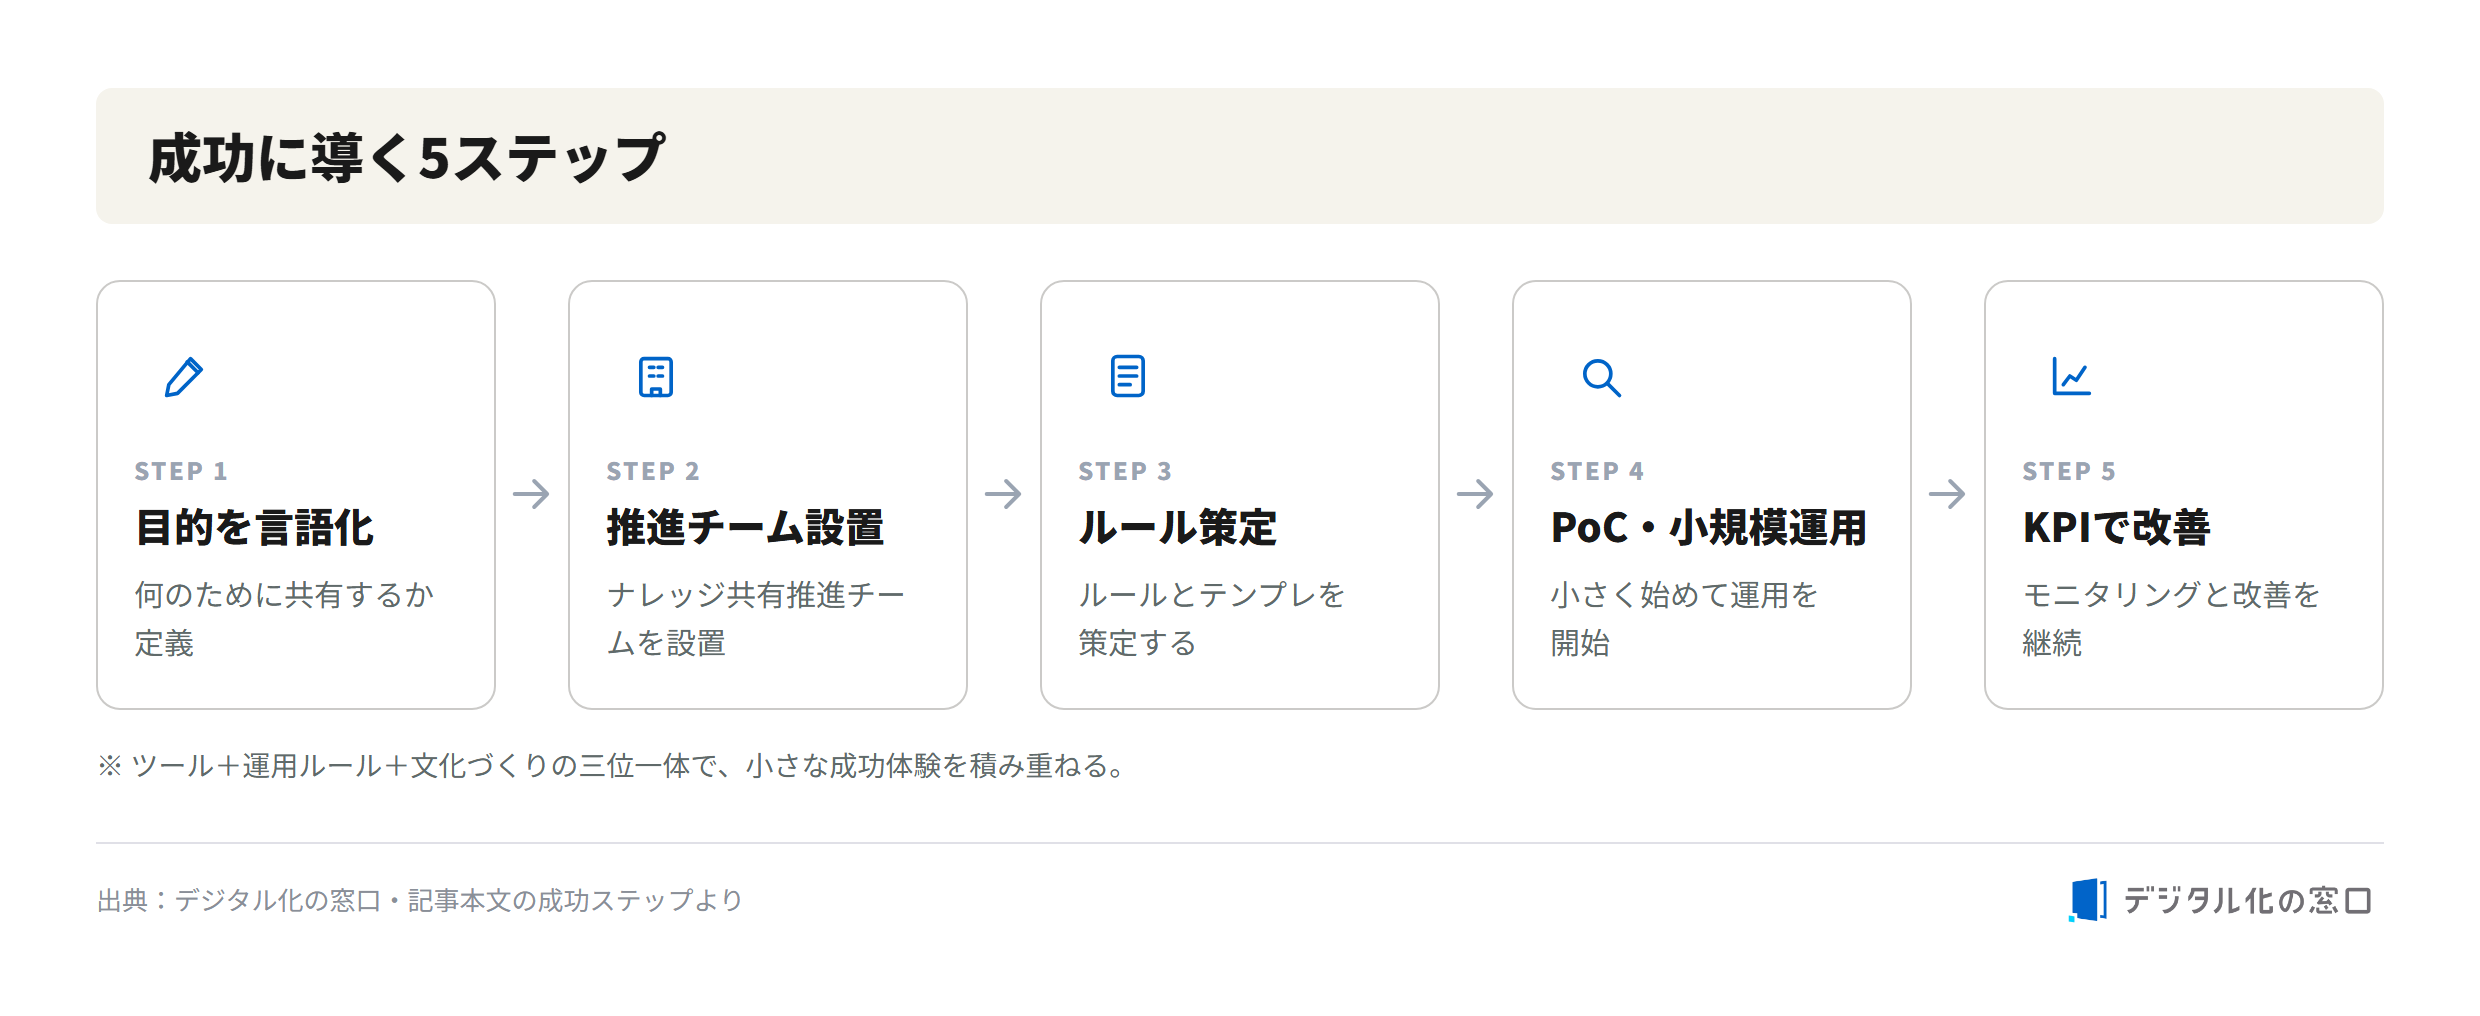
Task: Click the blue デジタル化の窓口 logo icon
Action: tap(2087, 900)
